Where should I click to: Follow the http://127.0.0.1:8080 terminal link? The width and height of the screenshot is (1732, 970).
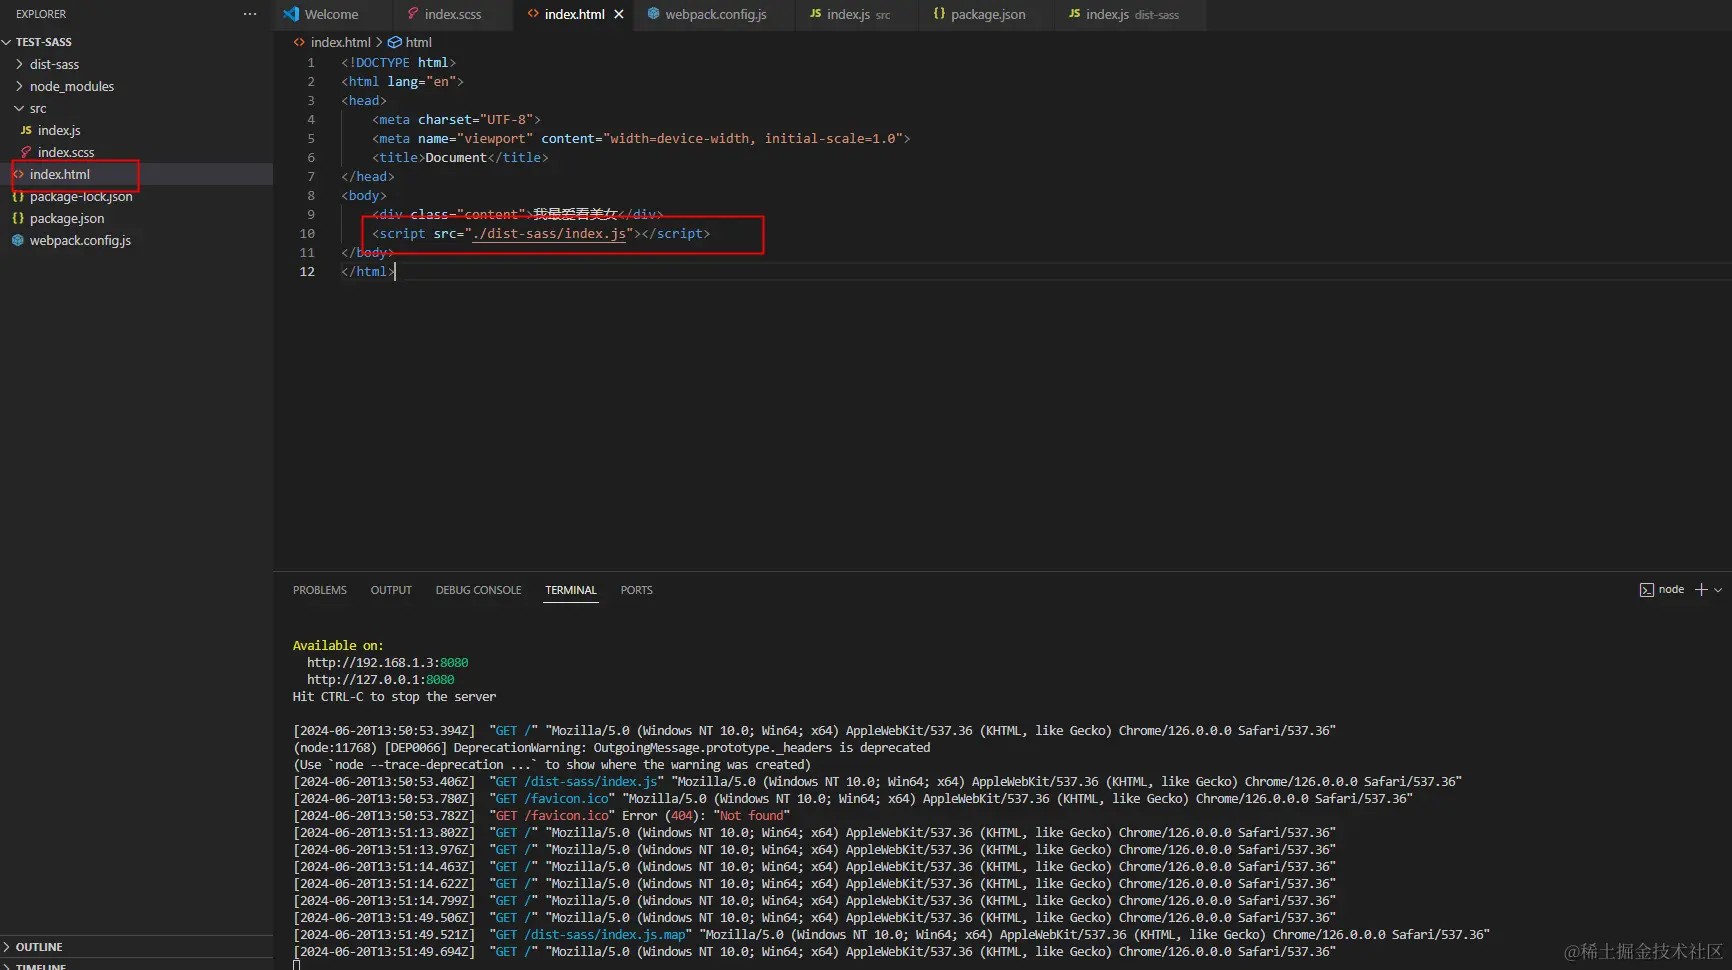(380, 680)
